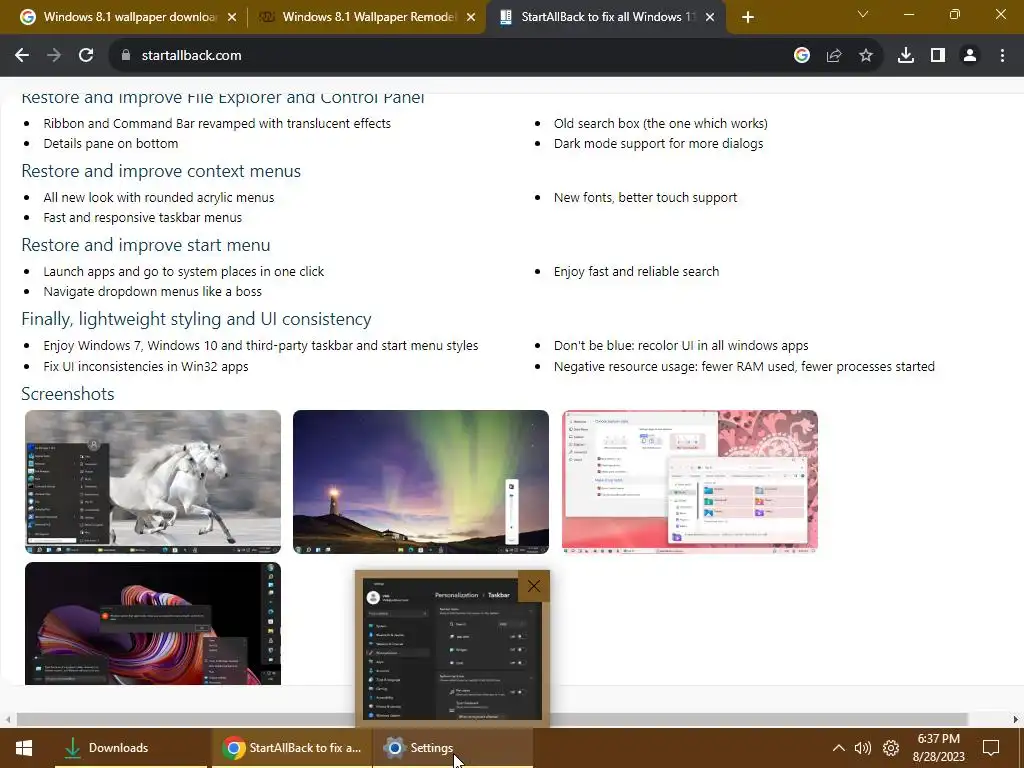1024x768 pixels.
Task: Click 'Finally, lightweight styling and UI consistency' heading
Action: [x=197, y=319]
